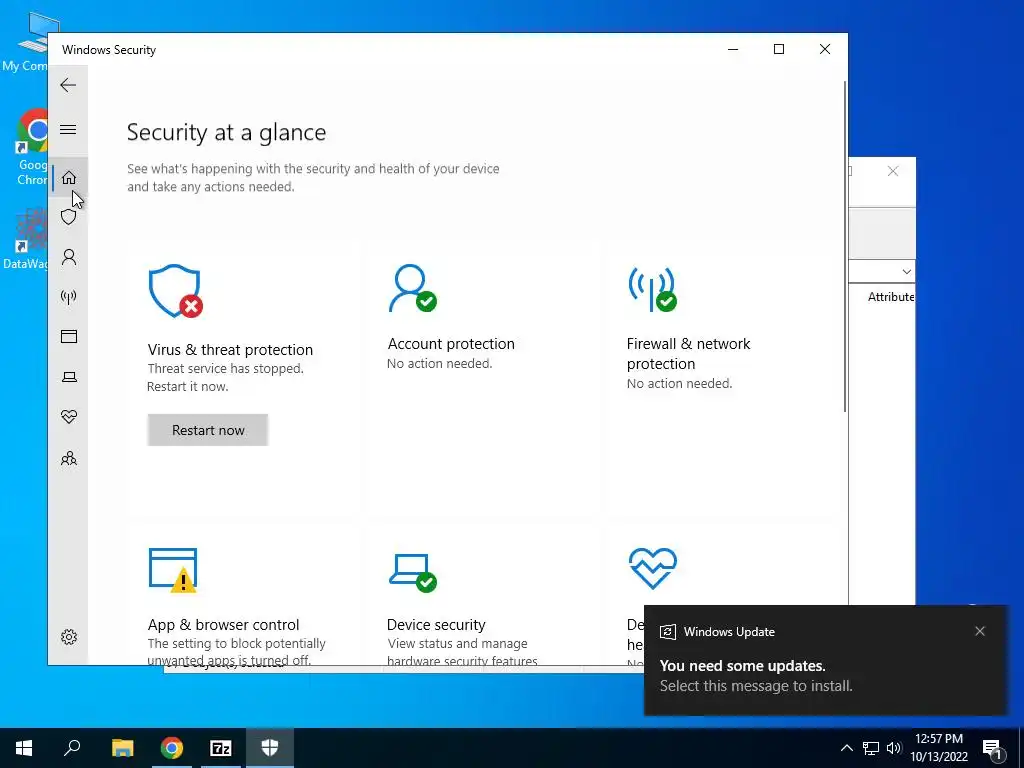Click the Windows Security vertical scrollbar
This screenshot has width=1024, height=768.
coord(846,246)
